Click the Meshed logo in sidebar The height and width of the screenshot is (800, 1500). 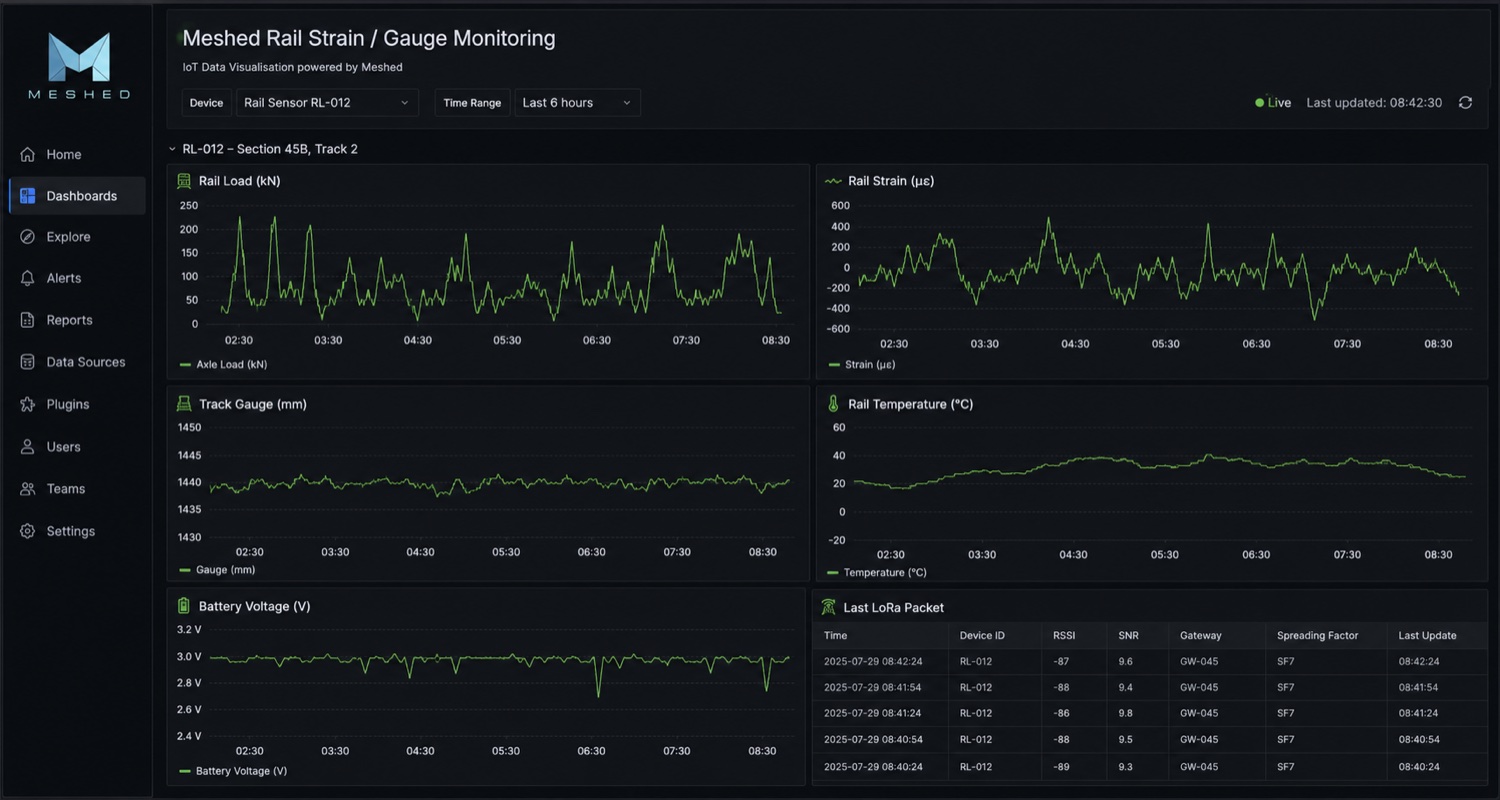79,66
